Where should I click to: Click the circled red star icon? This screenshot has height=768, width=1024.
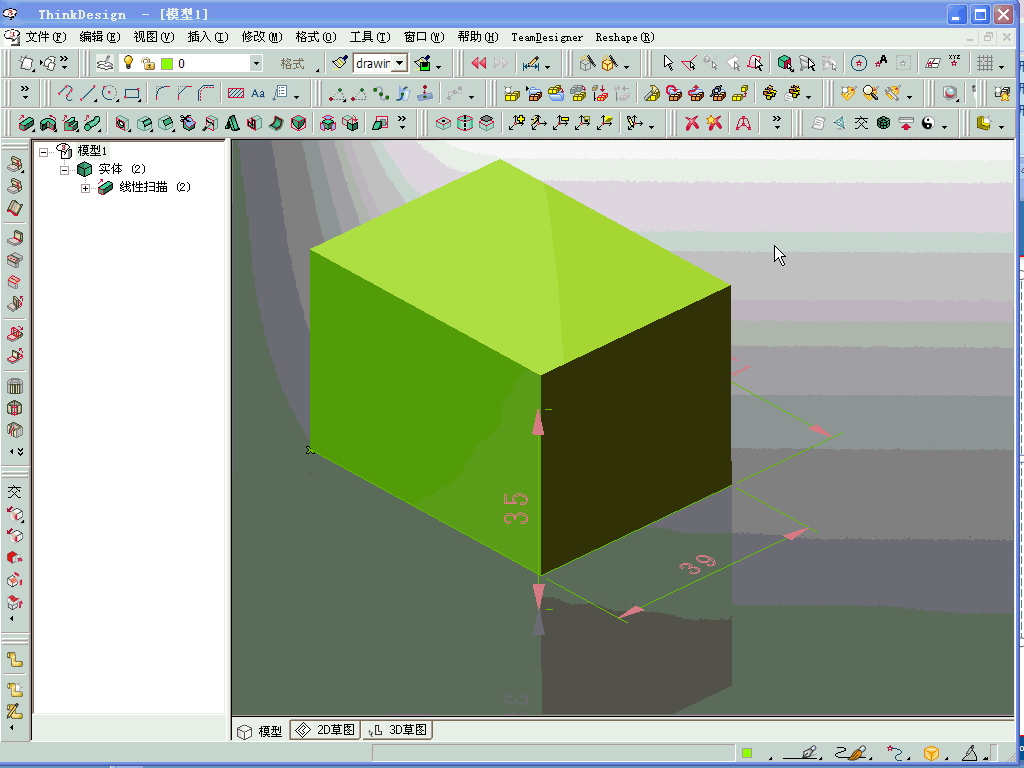(x=859, y=63)
